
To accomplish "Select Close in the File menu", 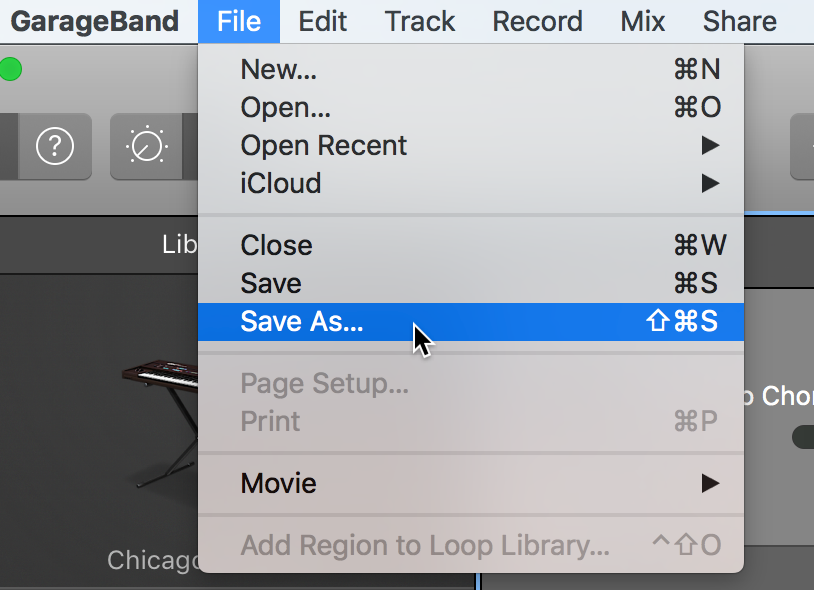I will tap(471, 245).
